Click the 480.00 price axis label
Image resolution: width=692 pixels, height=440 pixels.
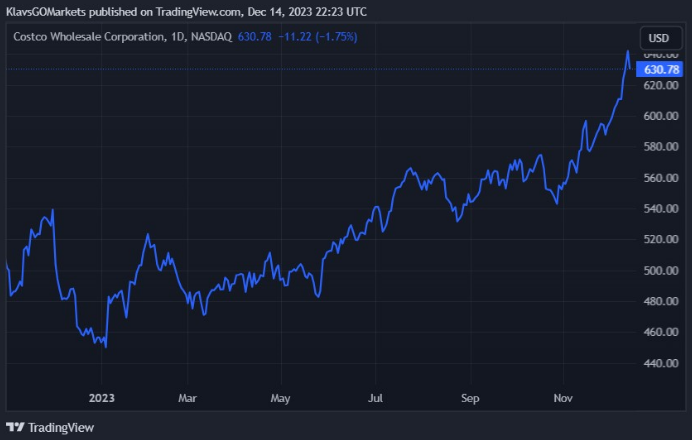pos(661,301)
